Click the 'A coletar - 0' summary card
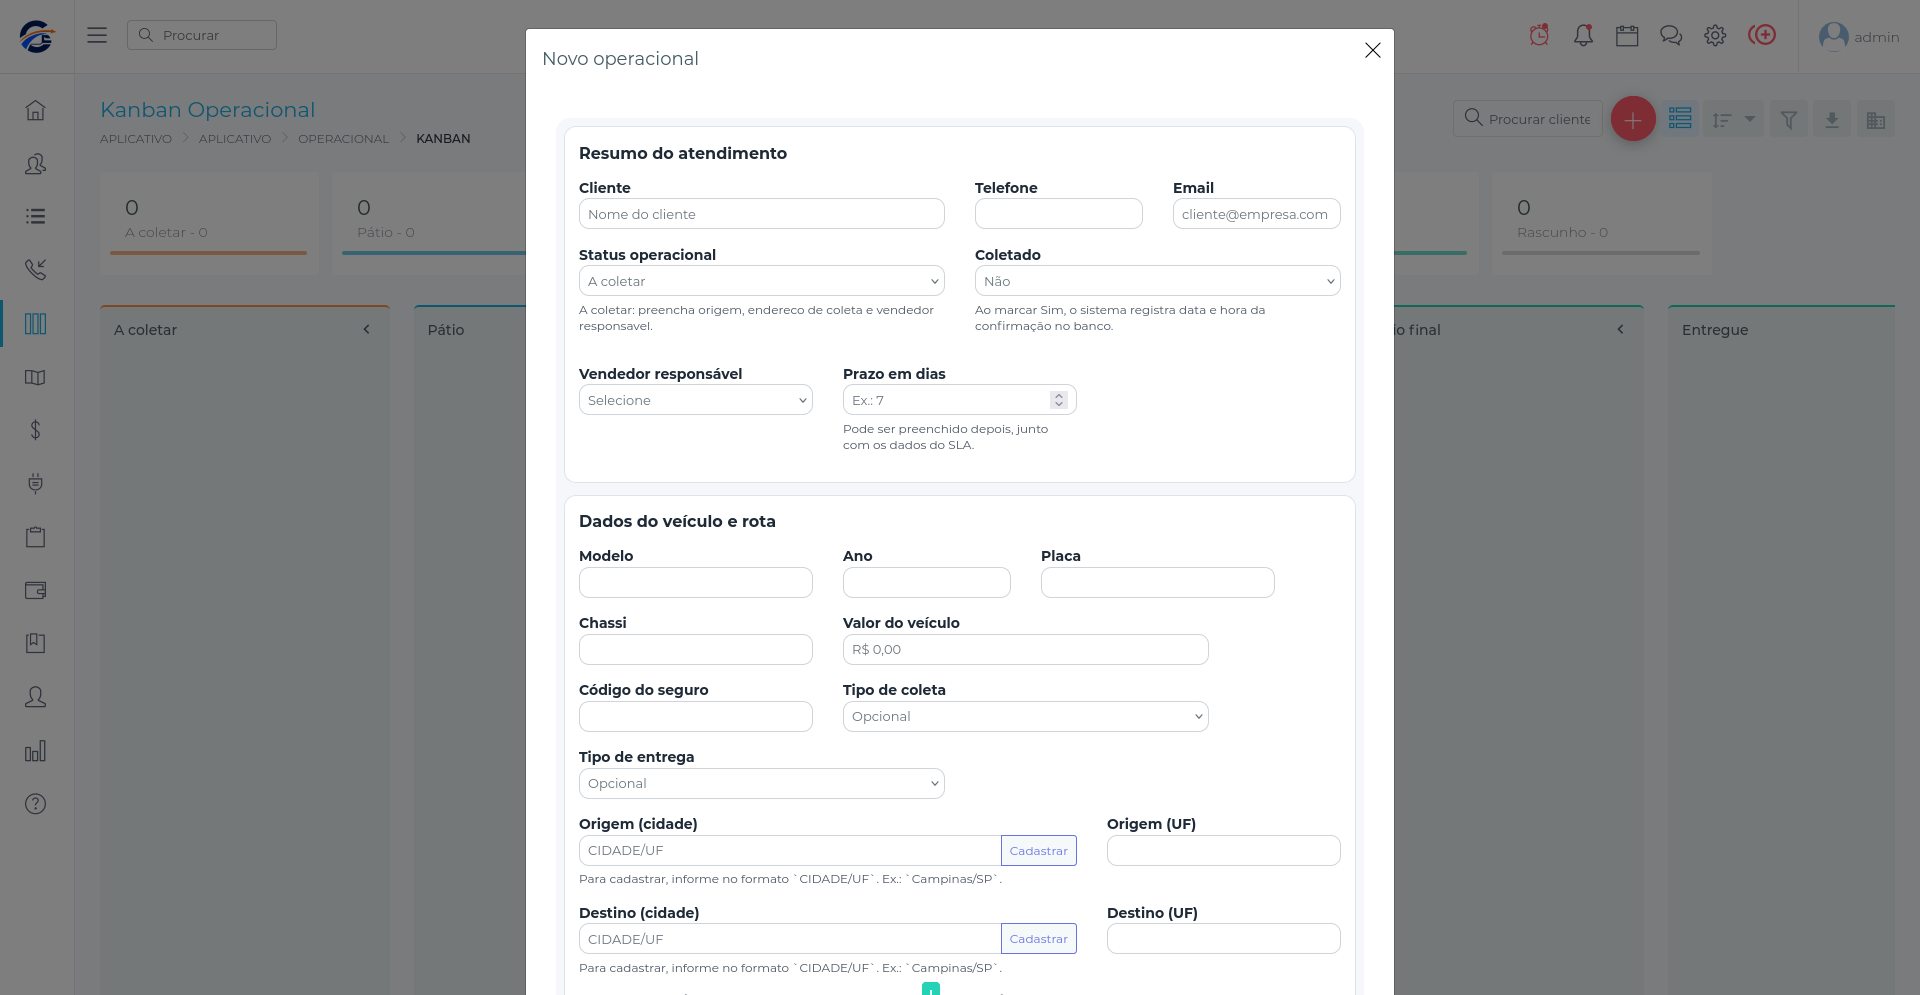Screen dimensions: 1920x995 208,224
